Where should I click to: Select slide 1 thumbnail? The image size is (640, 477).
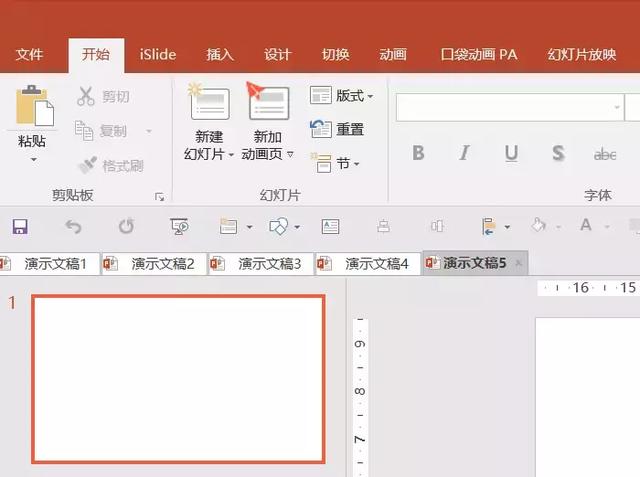178,379
